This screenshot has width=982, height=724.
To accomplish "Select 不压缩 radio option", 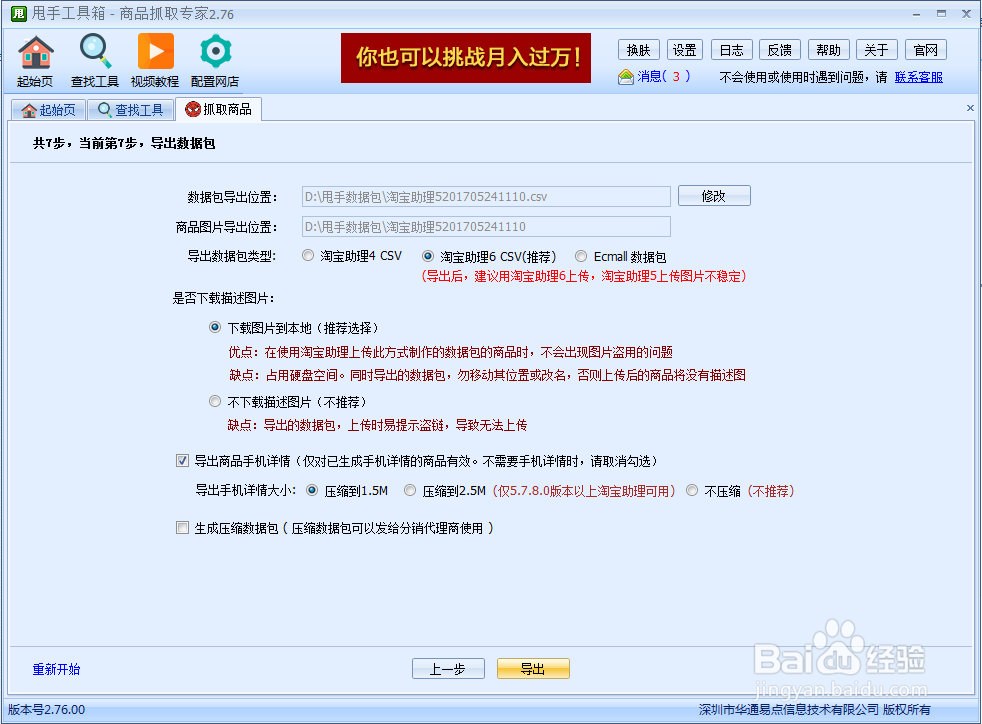I will coord(692,490).
